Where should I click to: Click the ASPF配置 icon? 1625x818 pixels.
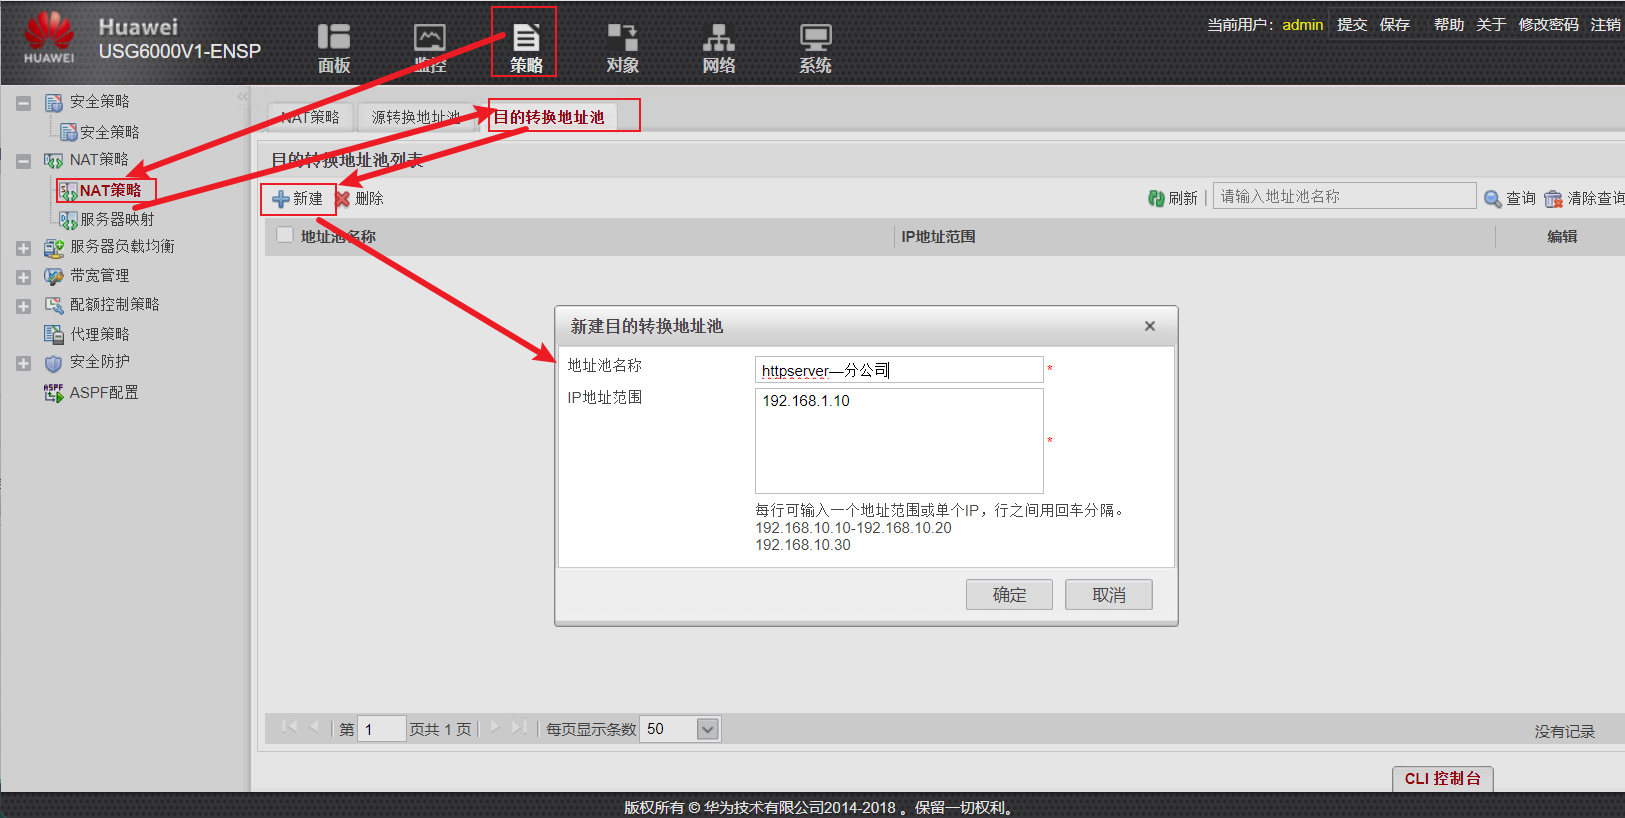tap(54, 393)
